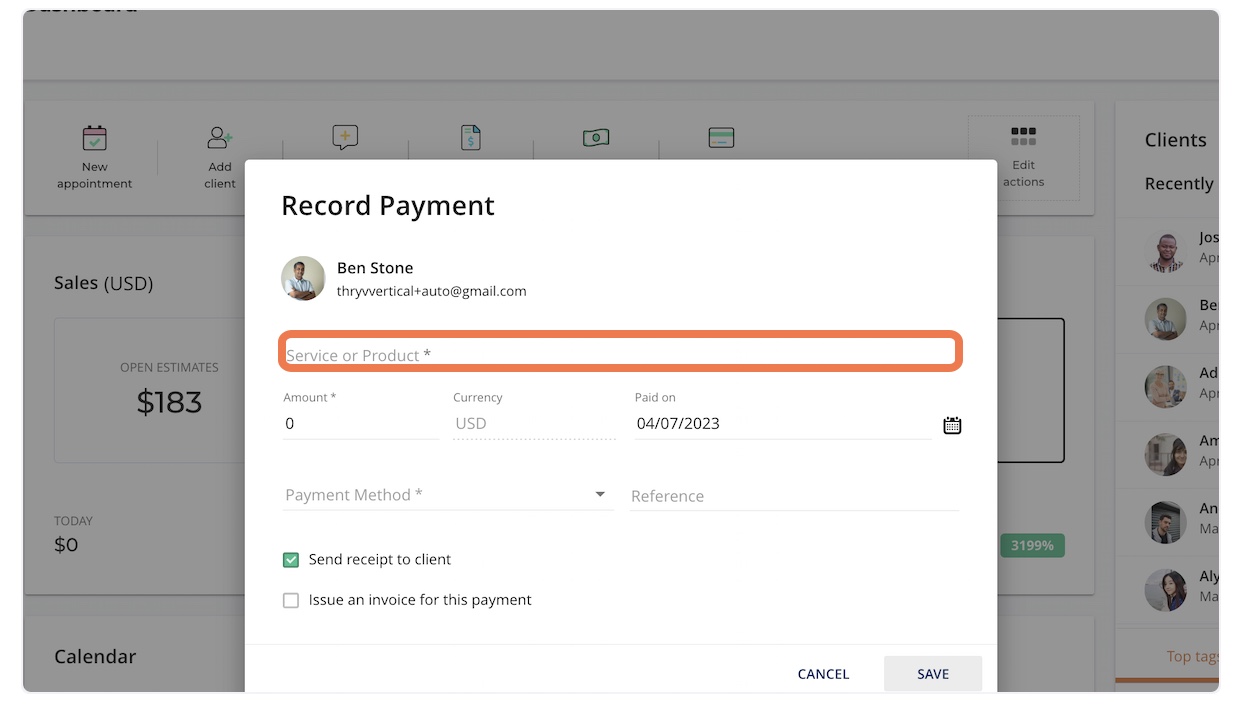
Task: Click Ben Stone's profile photo in dialog
Action: pyautogui.click(x=303, y=279)
